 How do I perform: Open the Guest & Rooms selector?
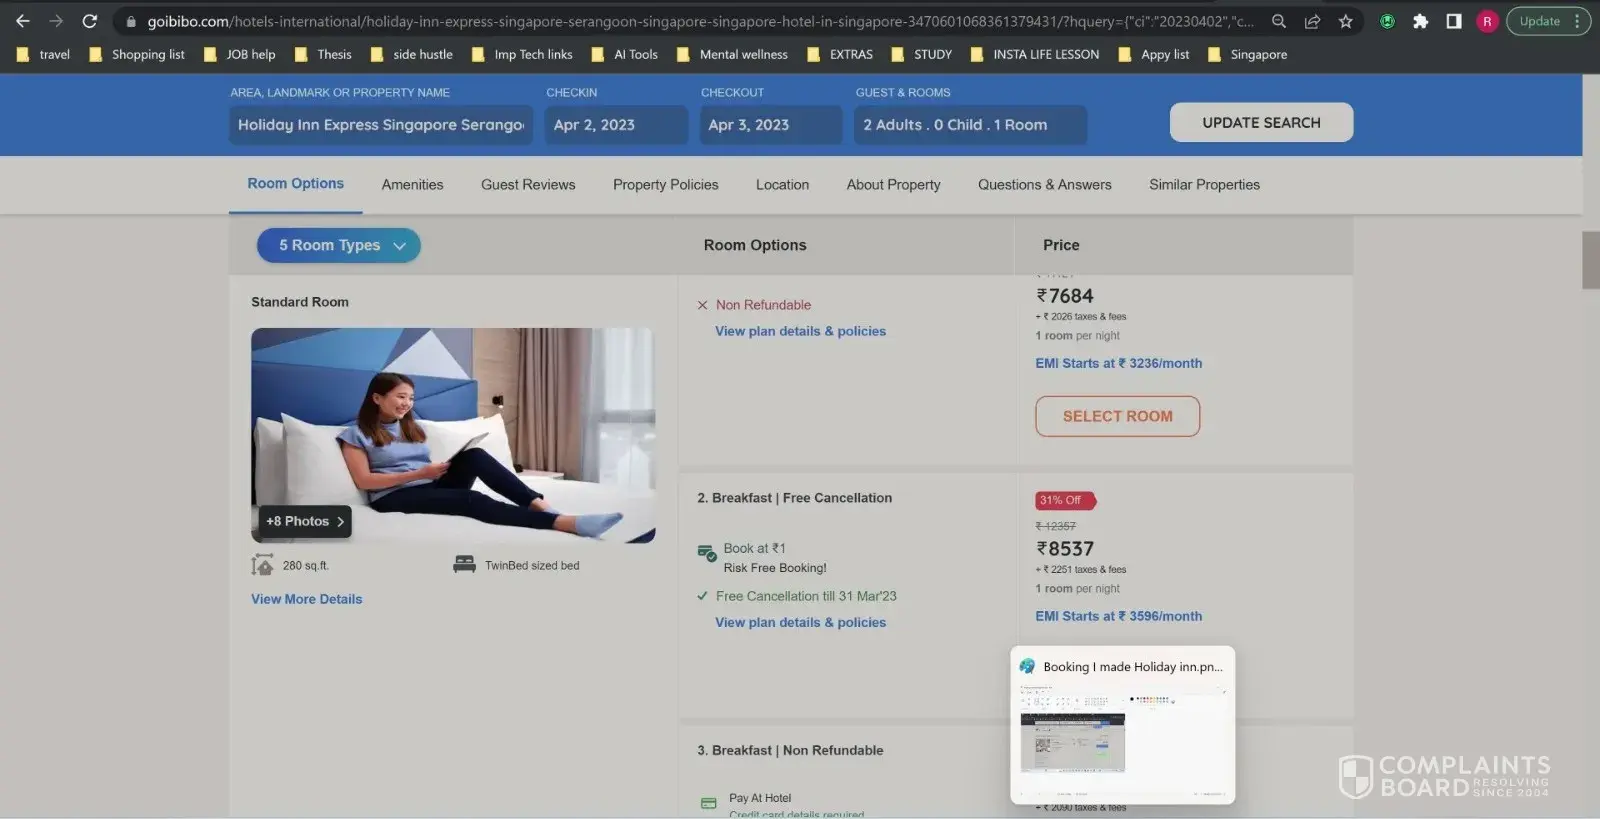[x=969, y=125]
